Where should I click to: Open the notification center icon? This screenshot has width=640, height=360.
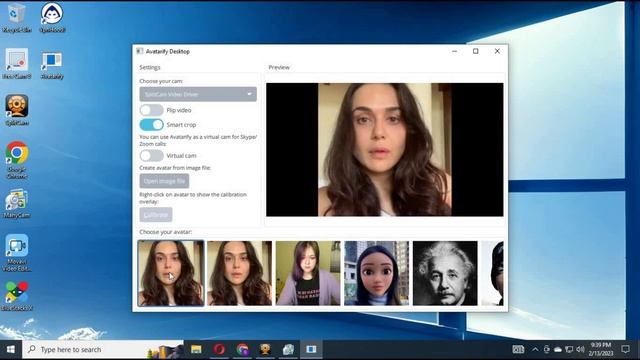tap(625, 349)
